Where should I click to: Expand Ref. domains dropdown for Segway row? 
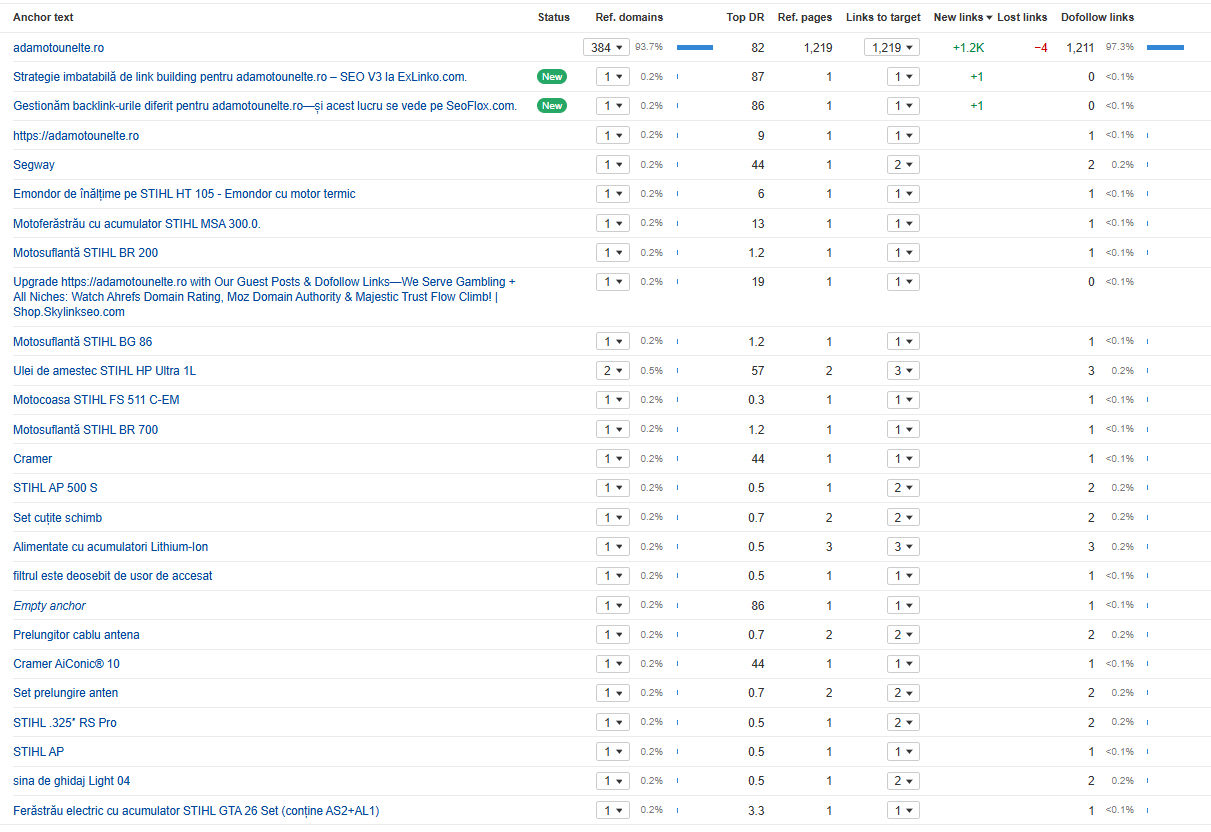[x=612, y=165]
